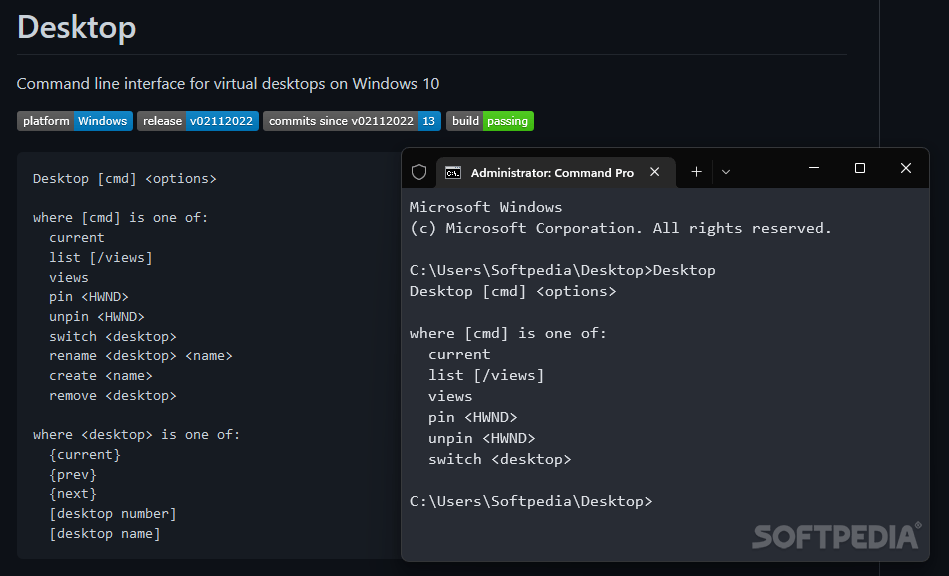The width and height of the screenshot is (949, 576).
Task: Click 'switch <desktop>' in the terminal output
Action: tap(499, 459)
